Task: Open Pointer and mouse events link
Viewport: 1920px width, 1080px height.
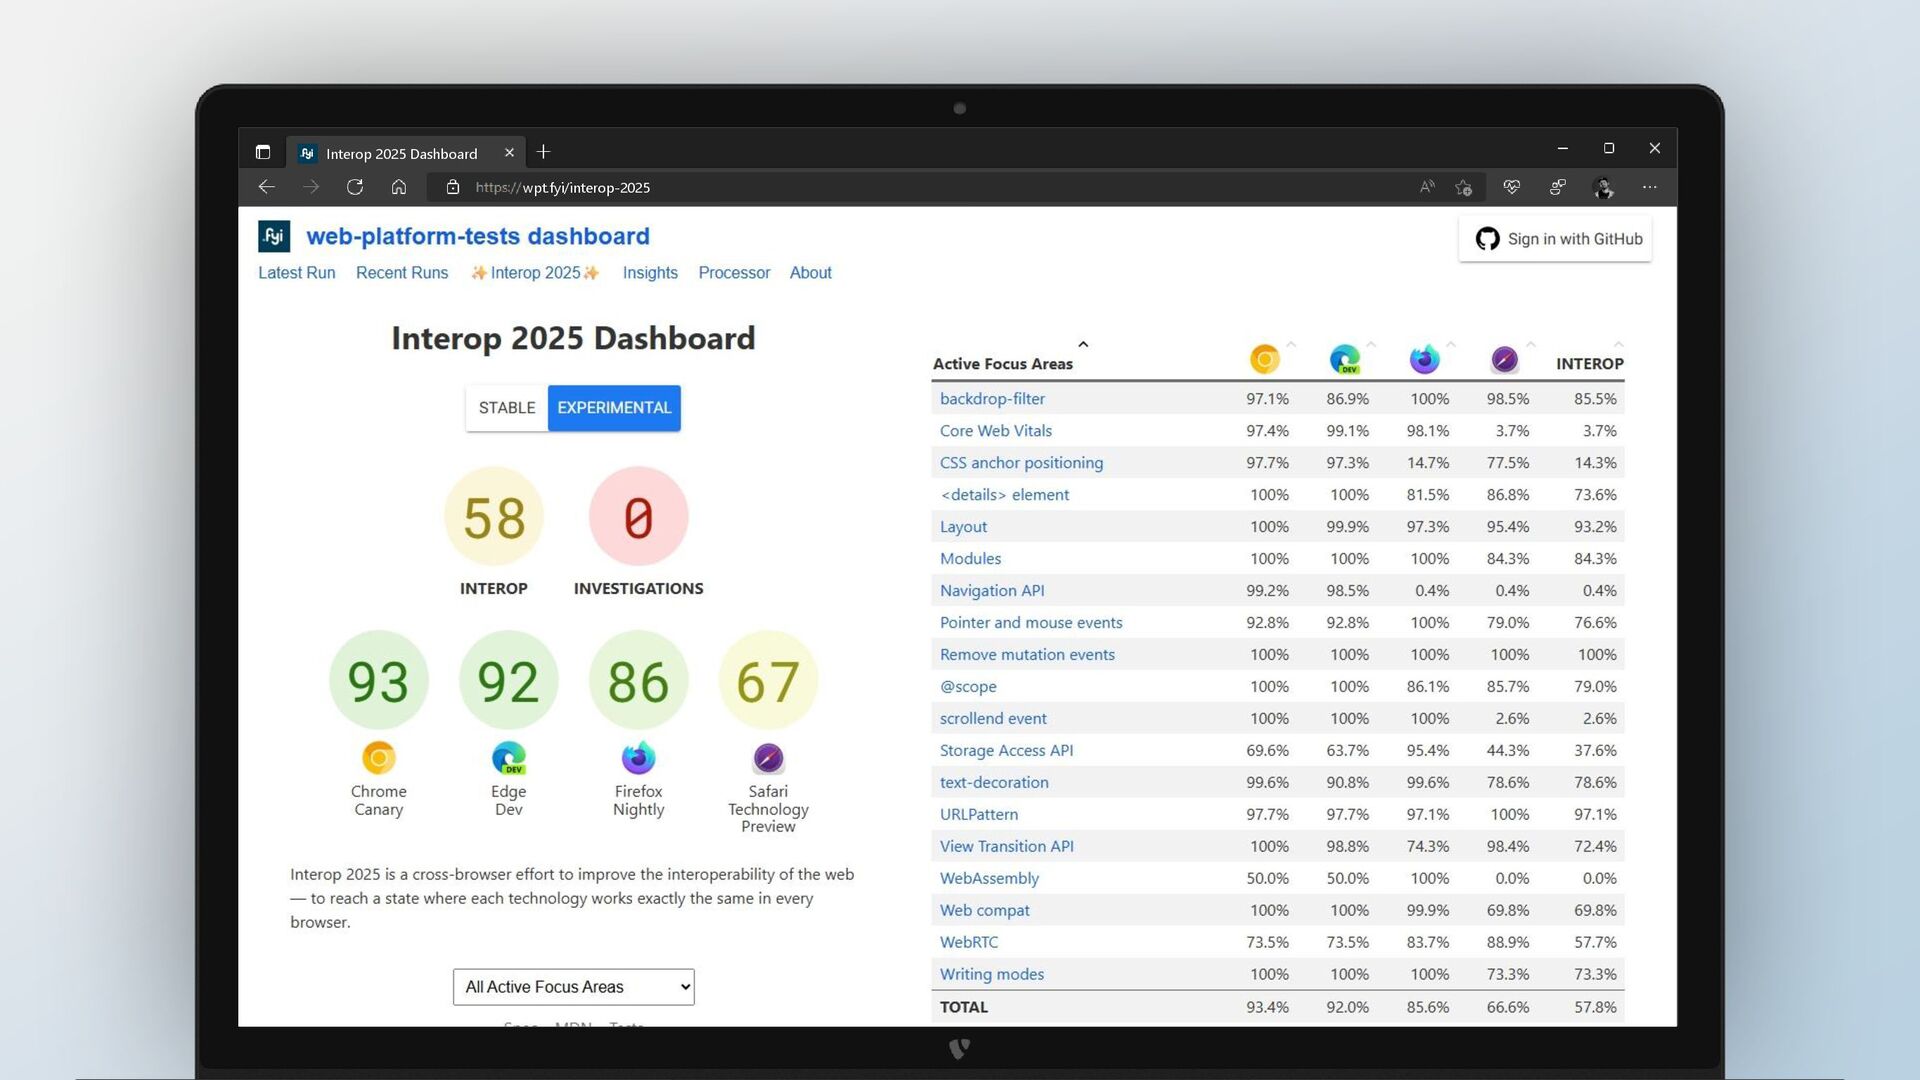Action: pyautogui.click(x=1031, y=623)
